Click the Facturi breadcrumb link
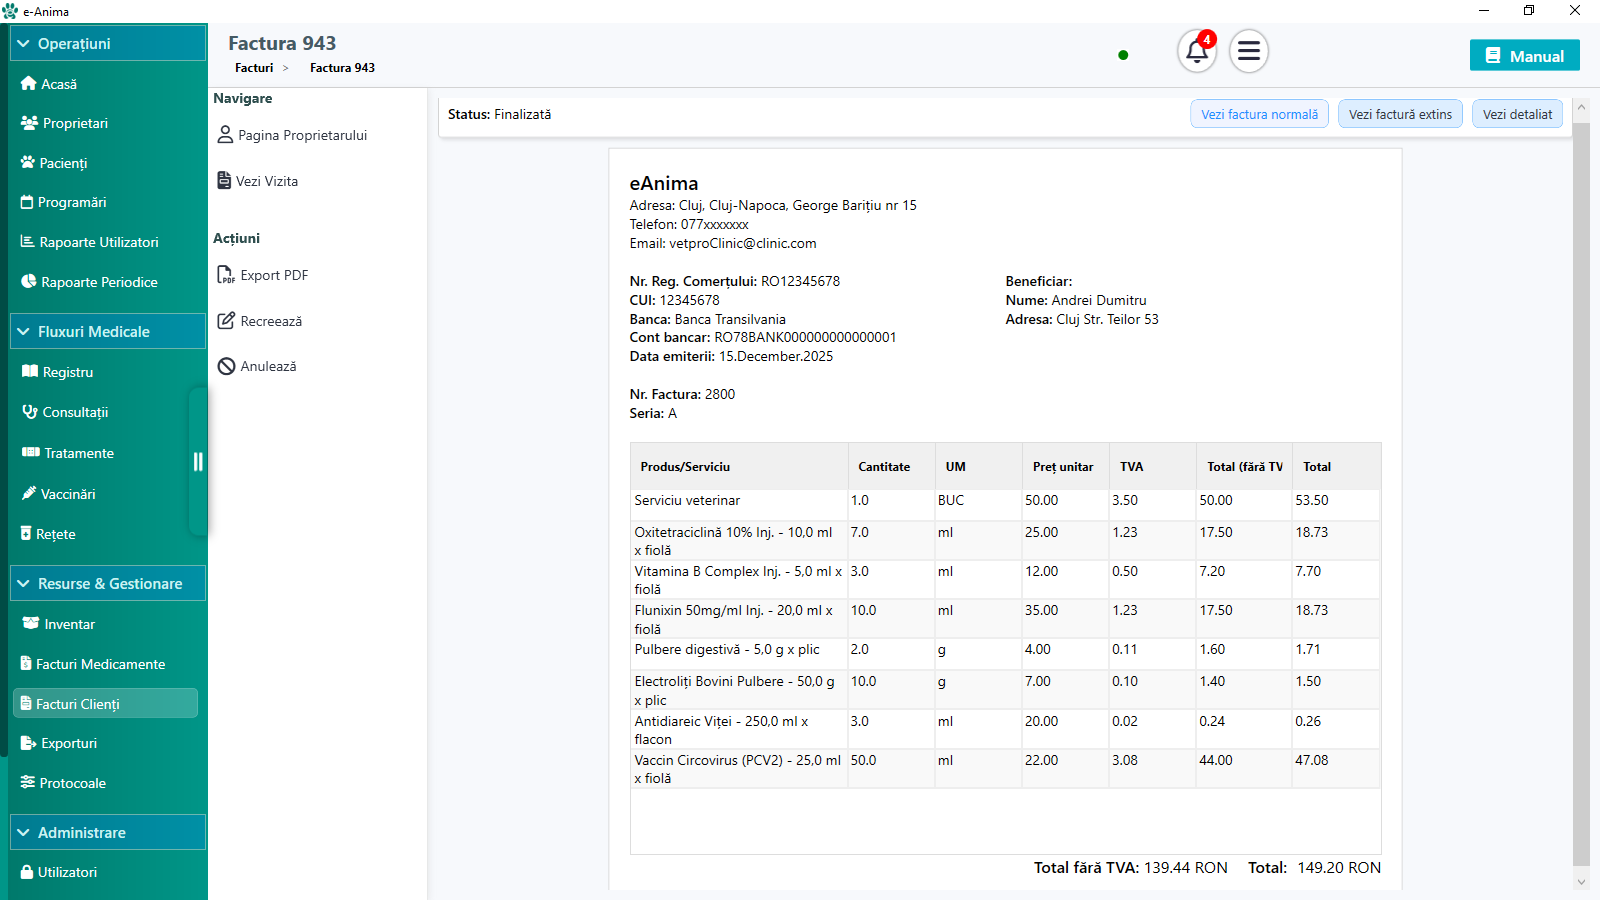This screenshot has width=1600, height=900. pos(254,68)
